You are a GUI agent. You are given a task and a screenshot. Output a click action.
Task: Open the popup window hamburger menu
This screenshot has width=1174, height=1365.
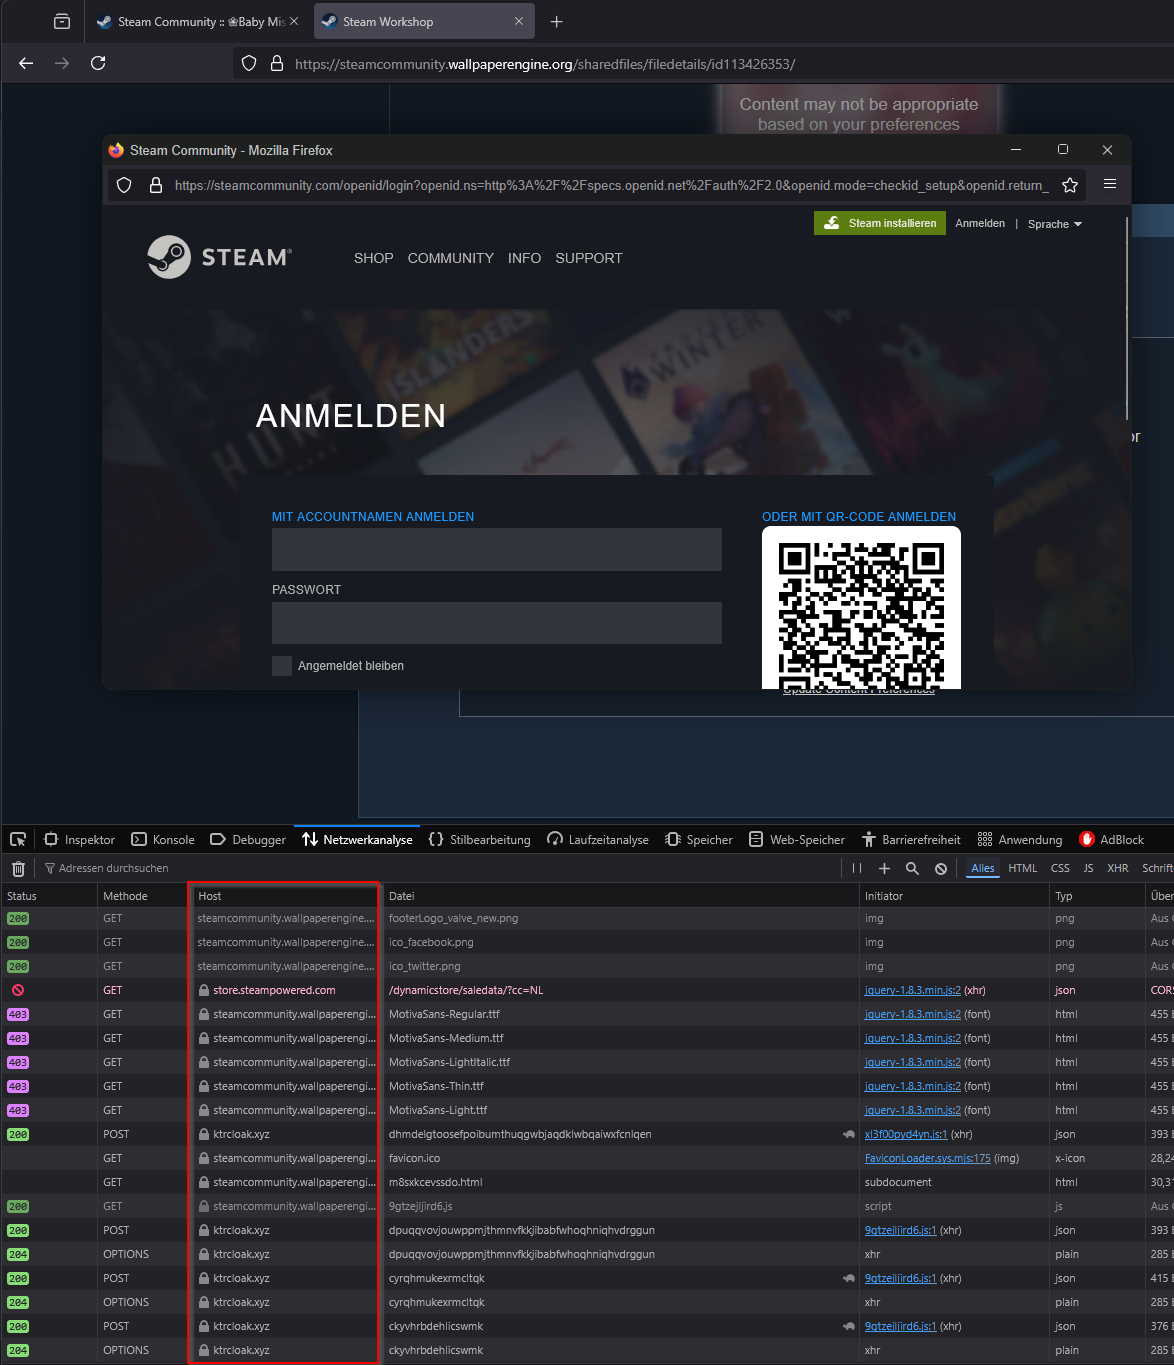pos(1110,184)
